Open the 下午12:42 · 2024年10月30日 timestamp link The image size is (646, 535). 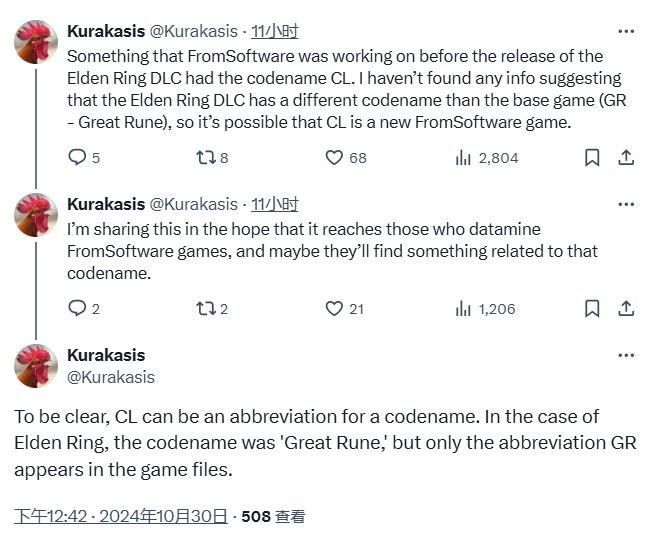120,516
